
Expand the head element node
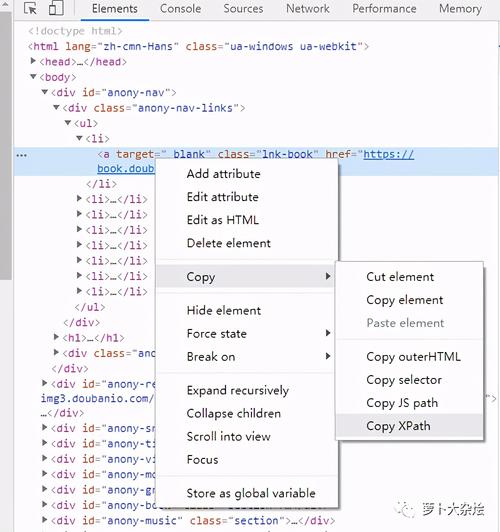point(33,61)
